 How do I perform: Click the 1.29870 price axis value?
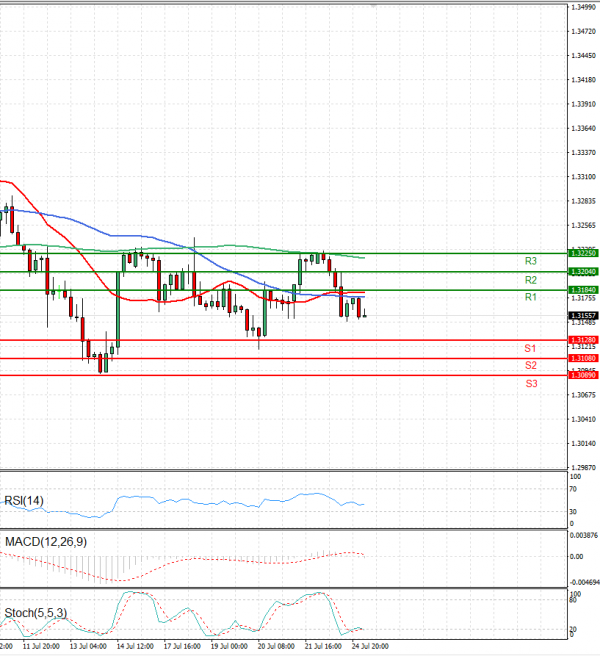click(x=583, y=467)
